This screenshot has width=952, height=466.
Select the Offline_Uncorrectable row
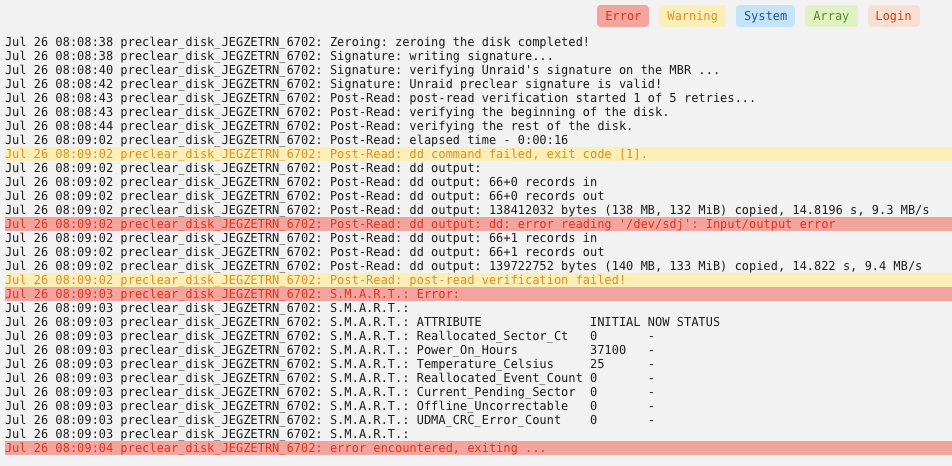pos(330,405)
